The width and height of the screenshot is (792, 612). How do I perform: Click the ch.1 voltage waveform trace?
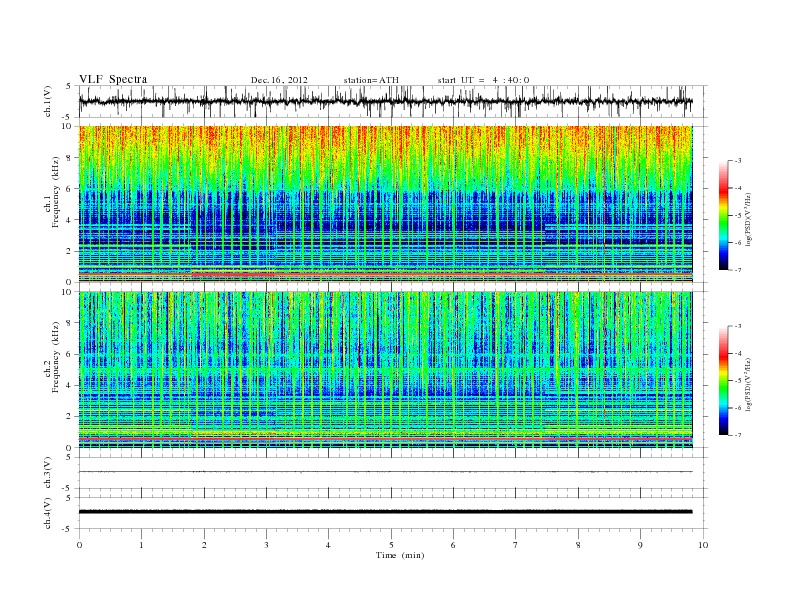(385, 101)
